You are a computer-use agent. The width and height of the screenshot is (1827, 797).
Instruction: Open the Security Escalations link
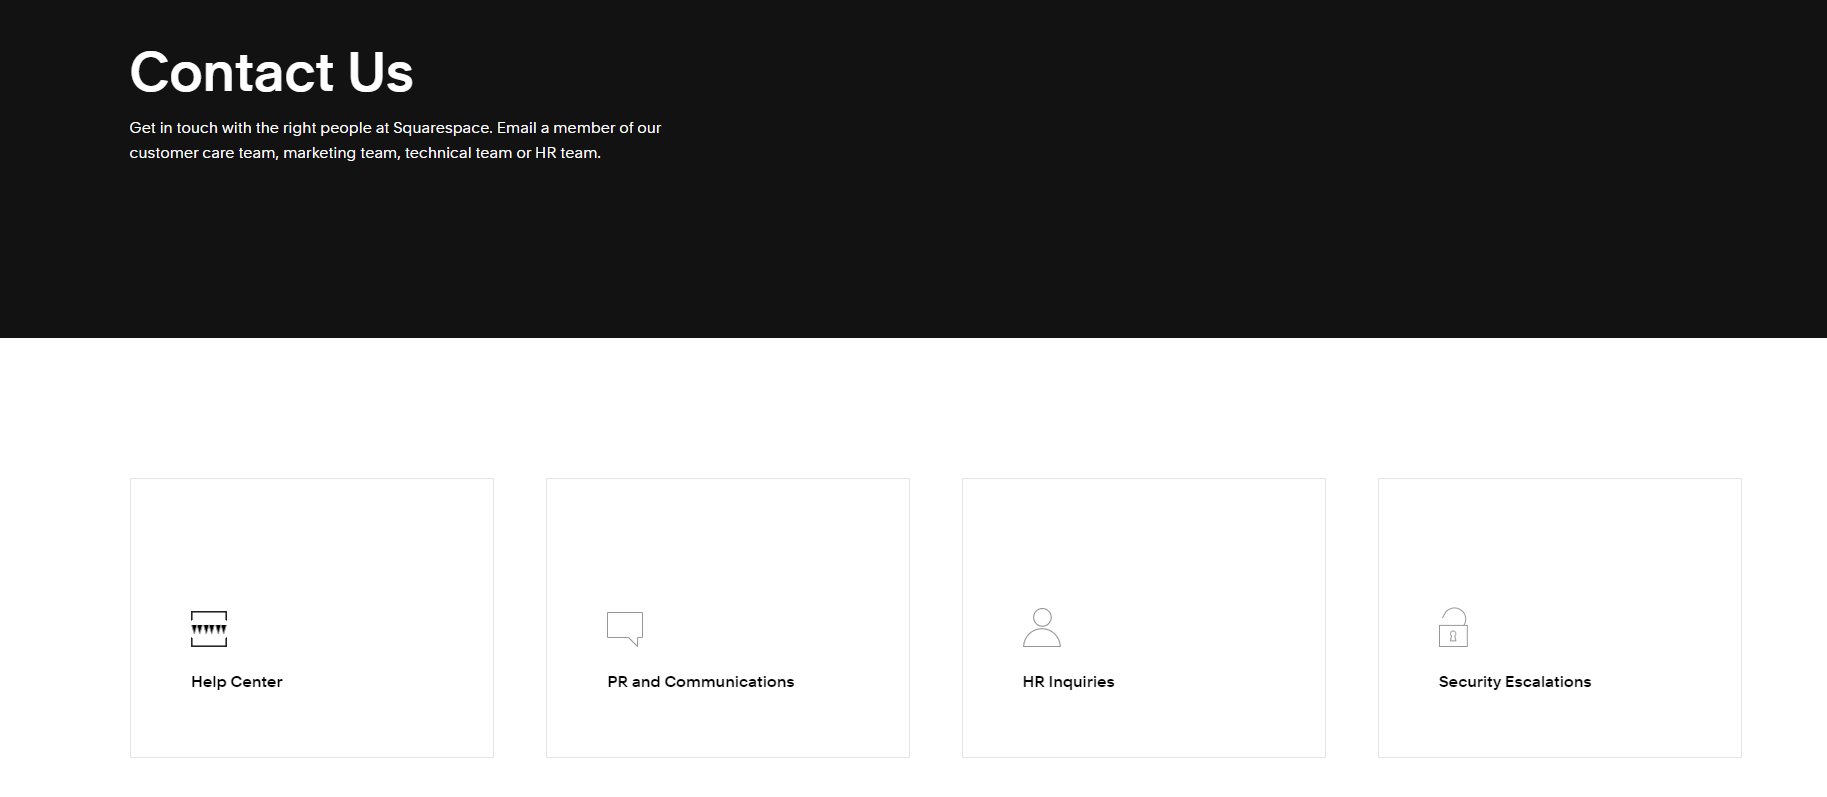pos(1515,682)
